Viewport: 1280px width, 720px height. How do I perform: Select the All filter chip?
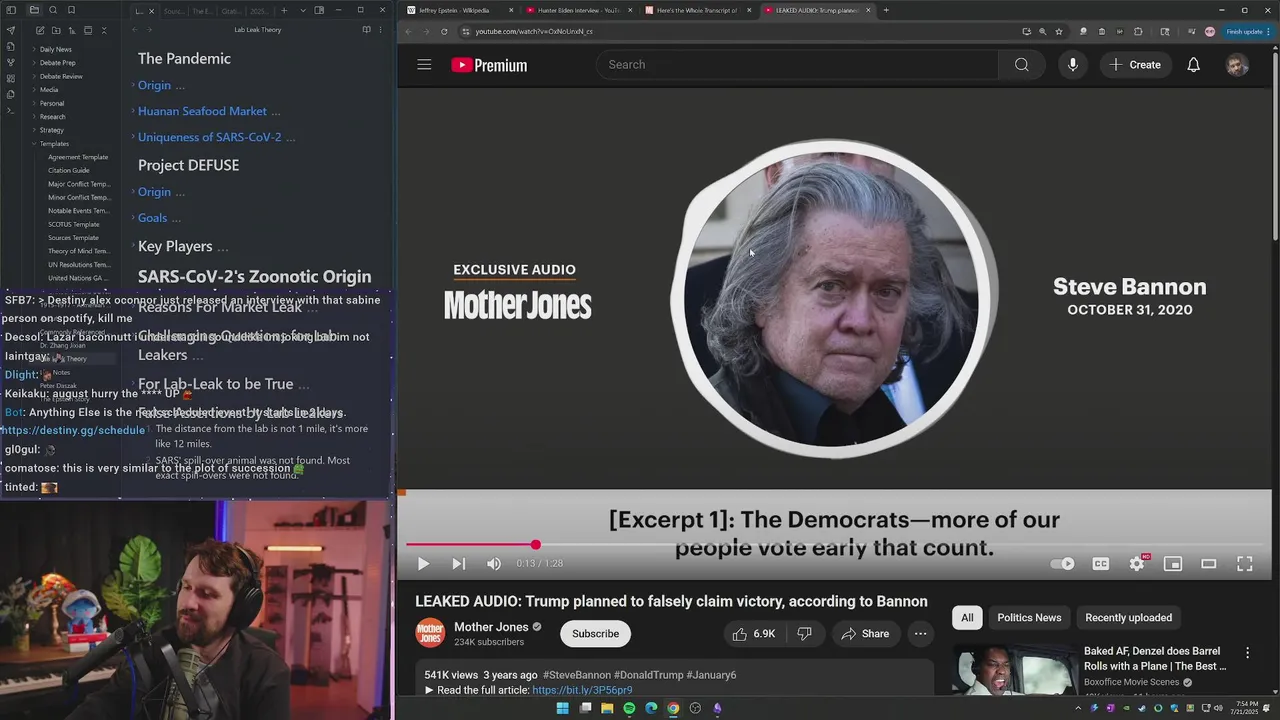[967, 618]
